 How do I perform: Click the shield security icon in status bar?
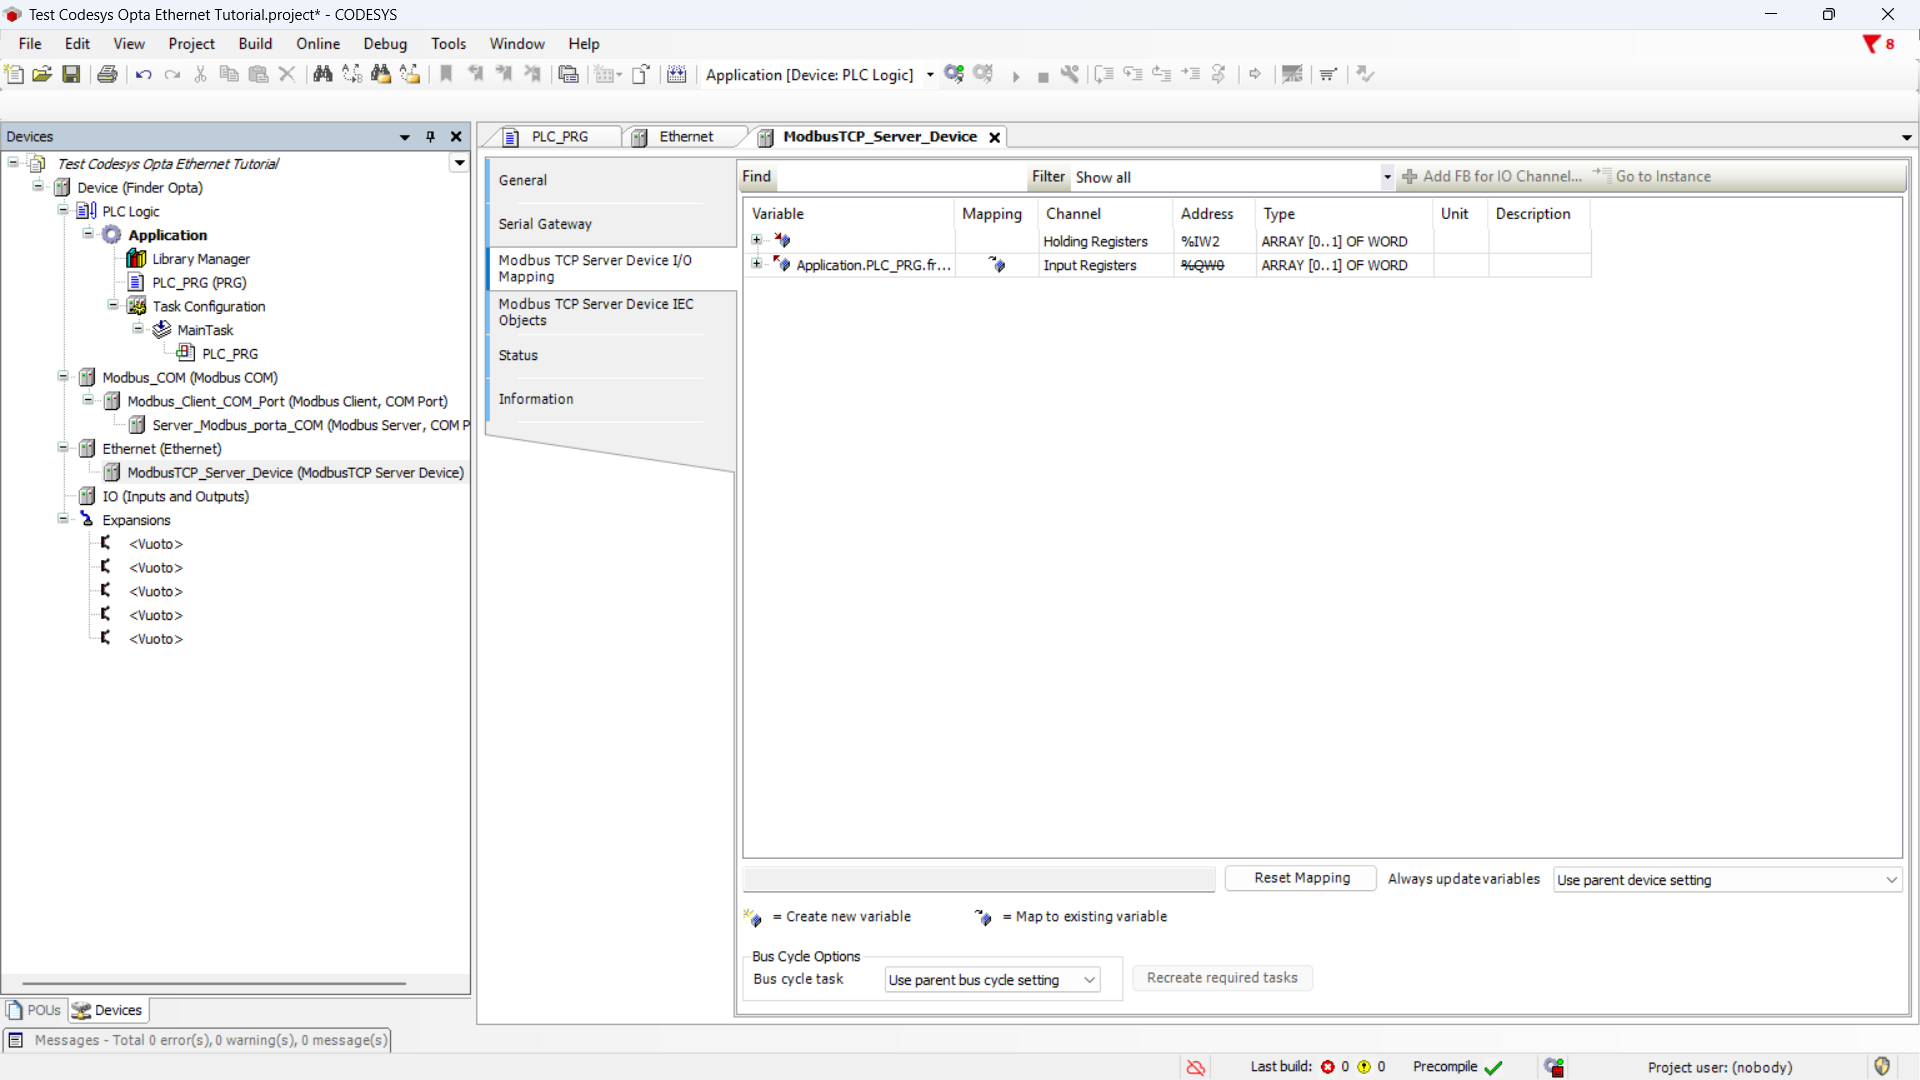pyautogui.click(x=1882, y=1066)
